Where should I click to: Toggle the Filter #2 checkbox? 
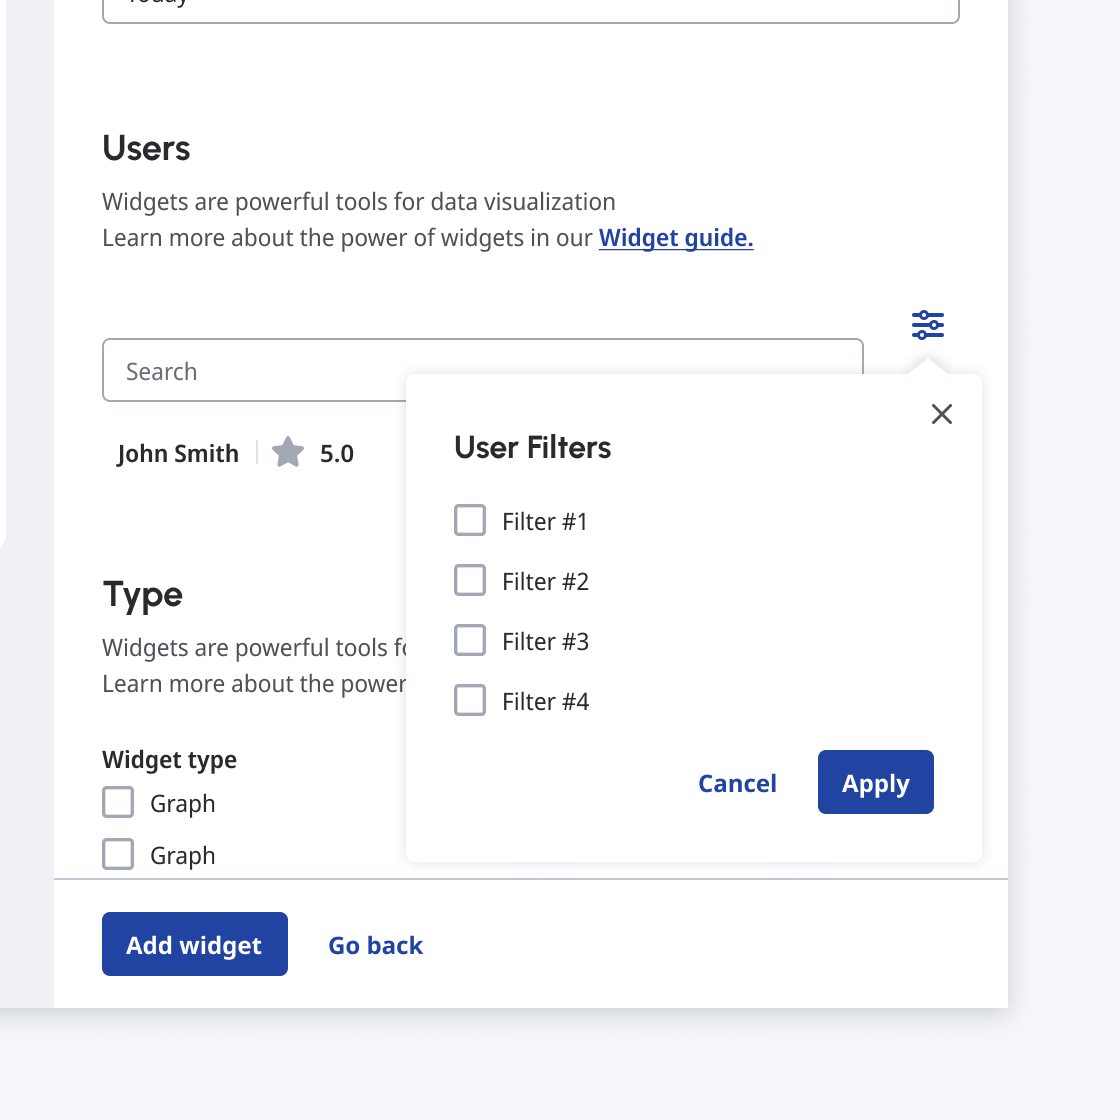coord(470,581)
